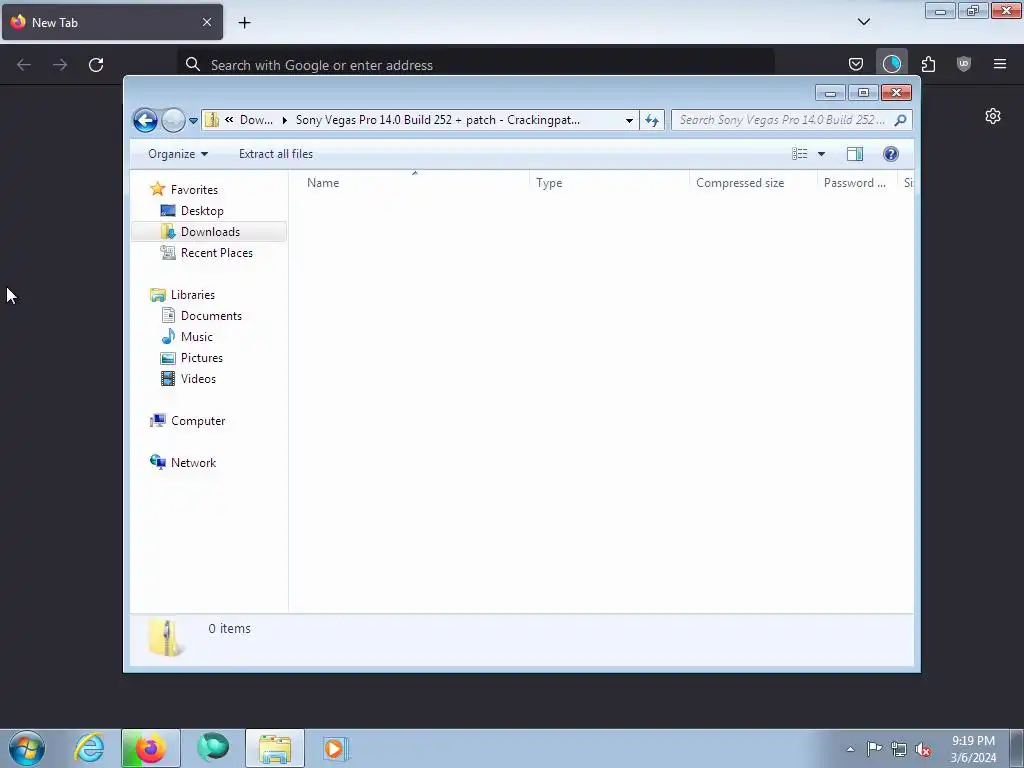Click the Dow... breadcrumb in address bar

click(x=256, y=120)
